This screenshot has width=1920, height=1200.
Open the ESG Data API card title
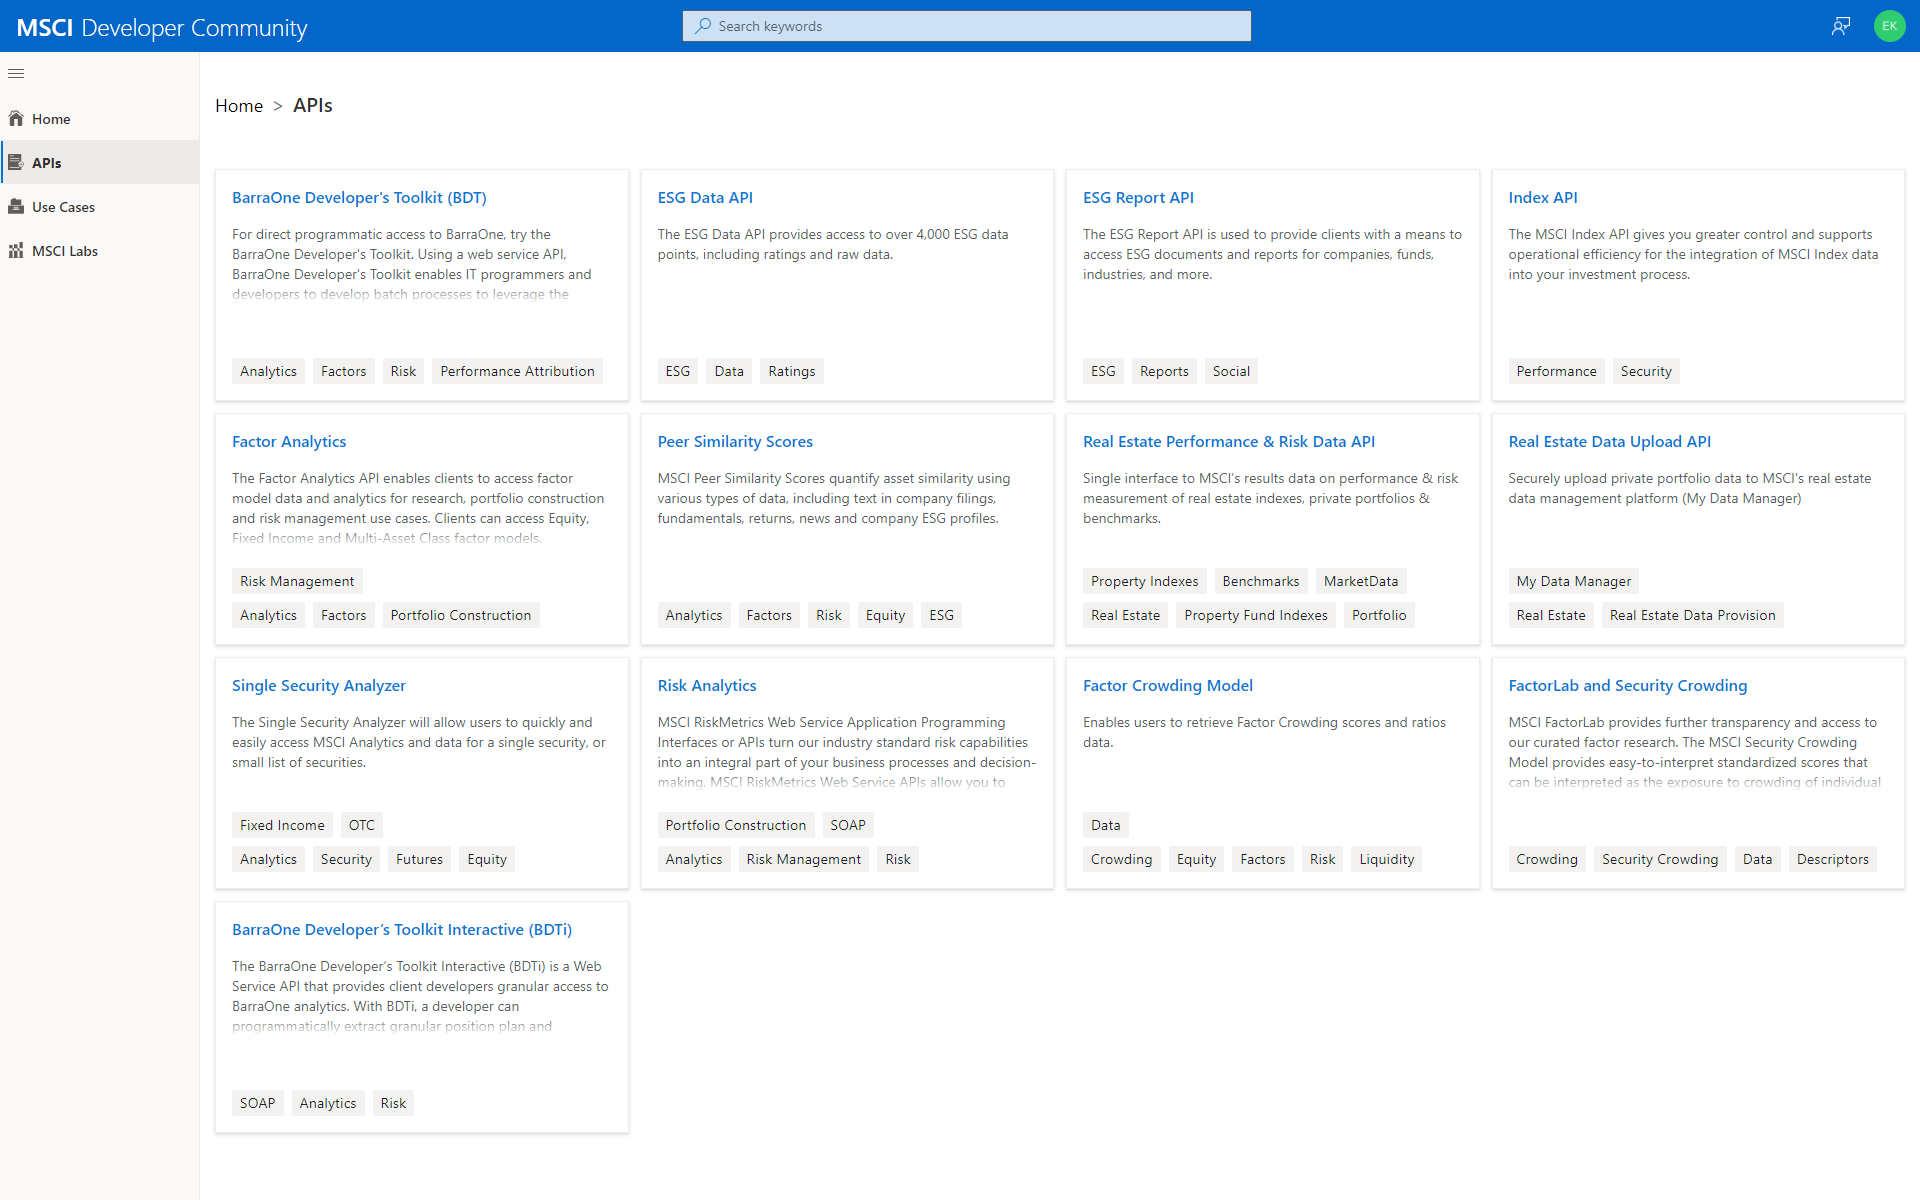pos(705,198)
